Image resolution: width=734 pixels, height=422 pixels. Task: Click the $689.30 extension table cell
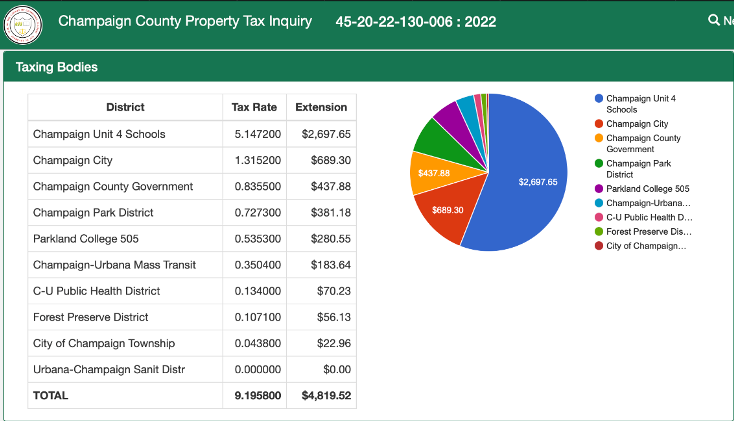pos(321,160)
